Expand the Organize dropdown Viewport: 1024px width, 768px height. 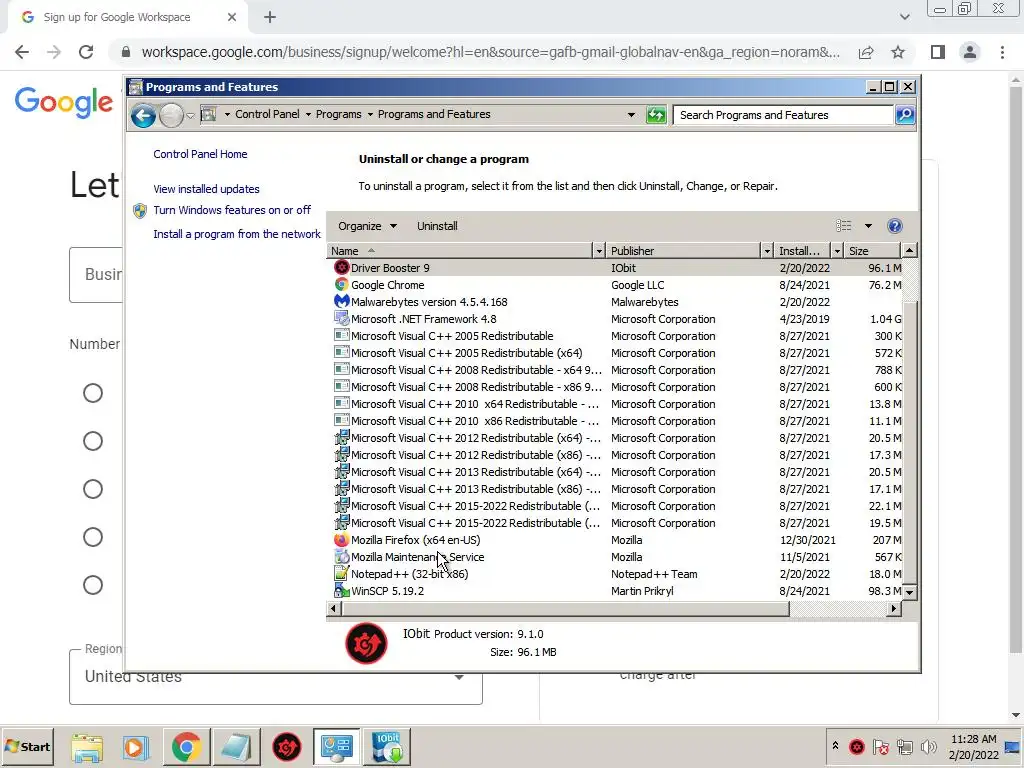coord(367,226)
